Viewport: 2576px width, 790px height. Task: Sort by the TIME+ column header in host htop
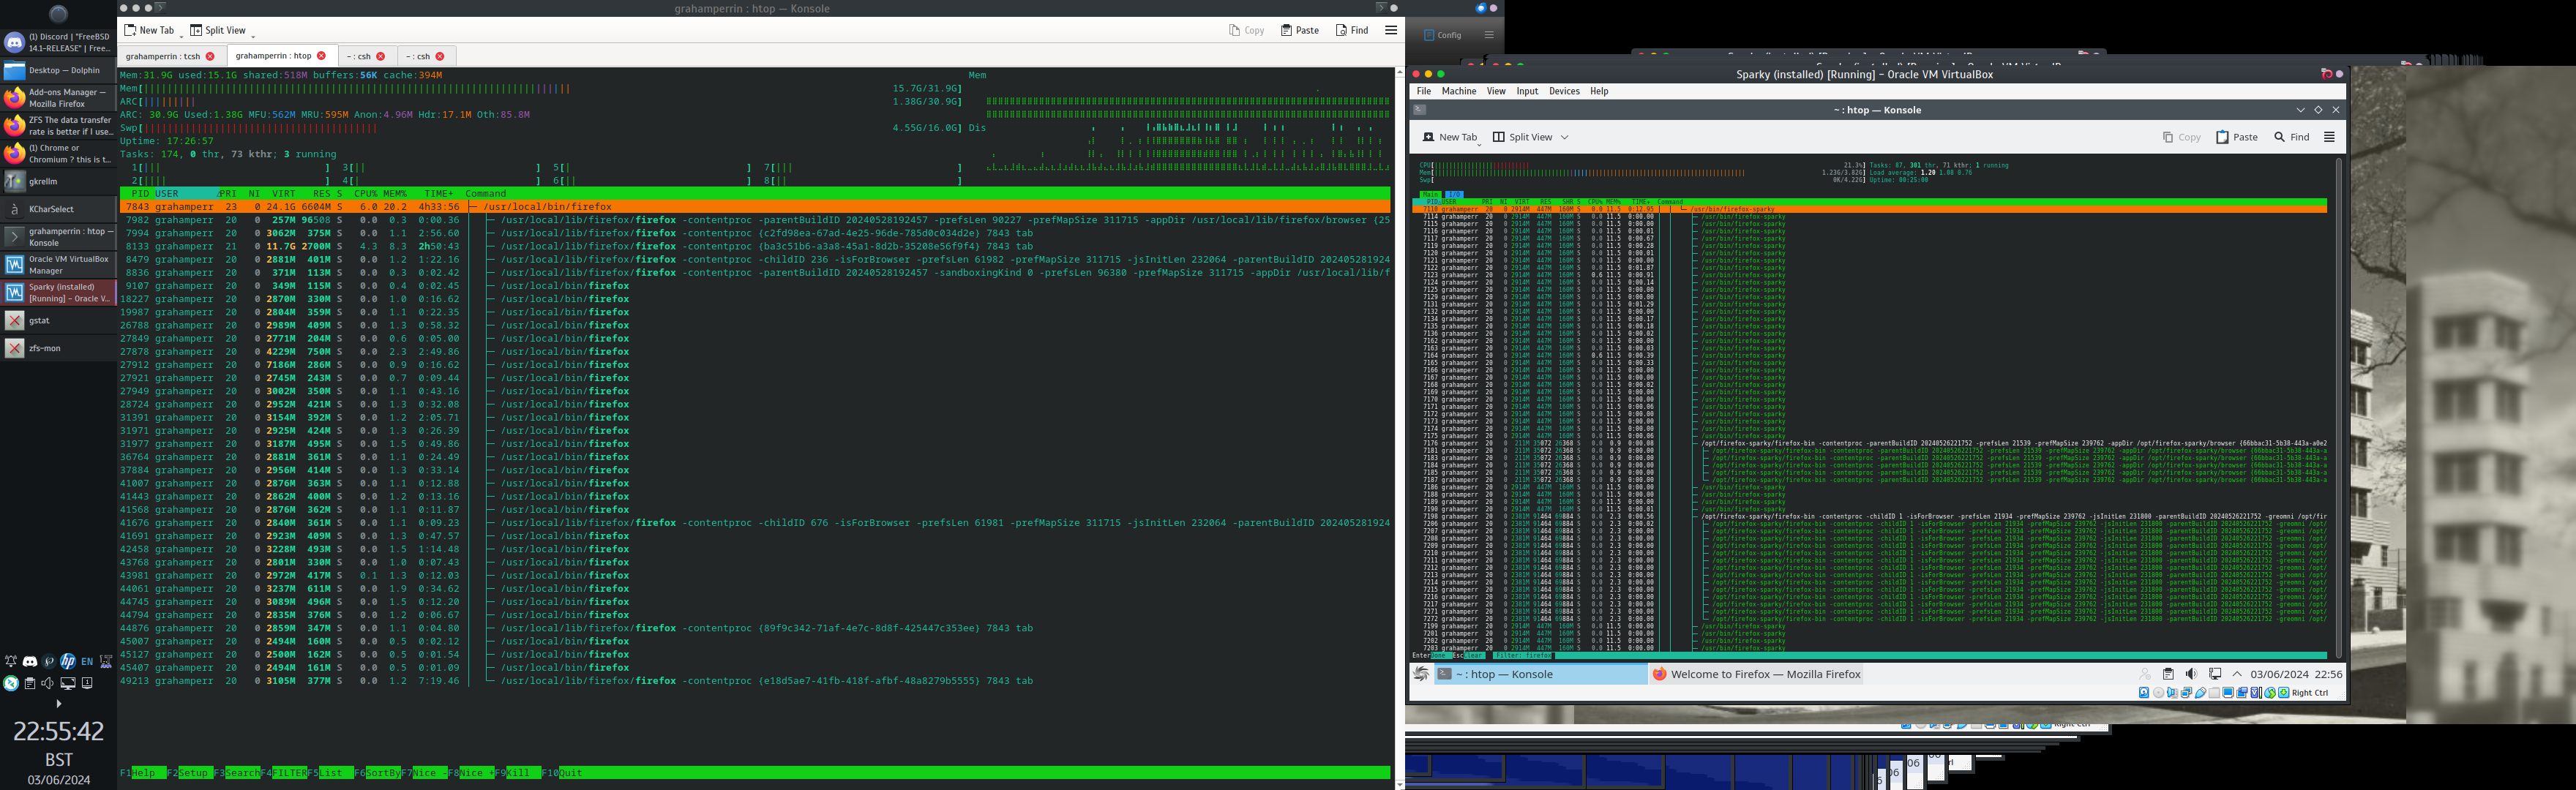(438, 194)
